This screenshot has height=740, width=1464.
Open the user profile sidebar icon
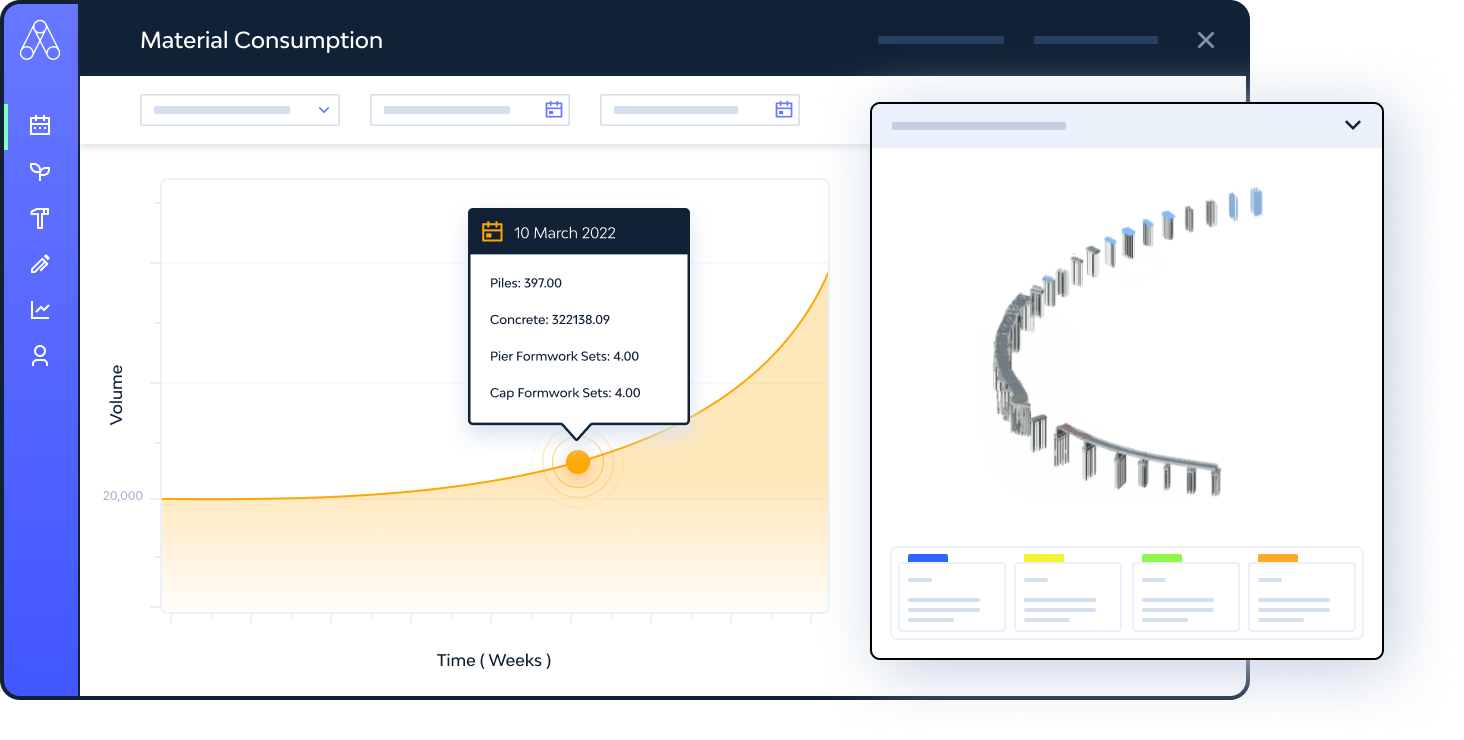40,356
